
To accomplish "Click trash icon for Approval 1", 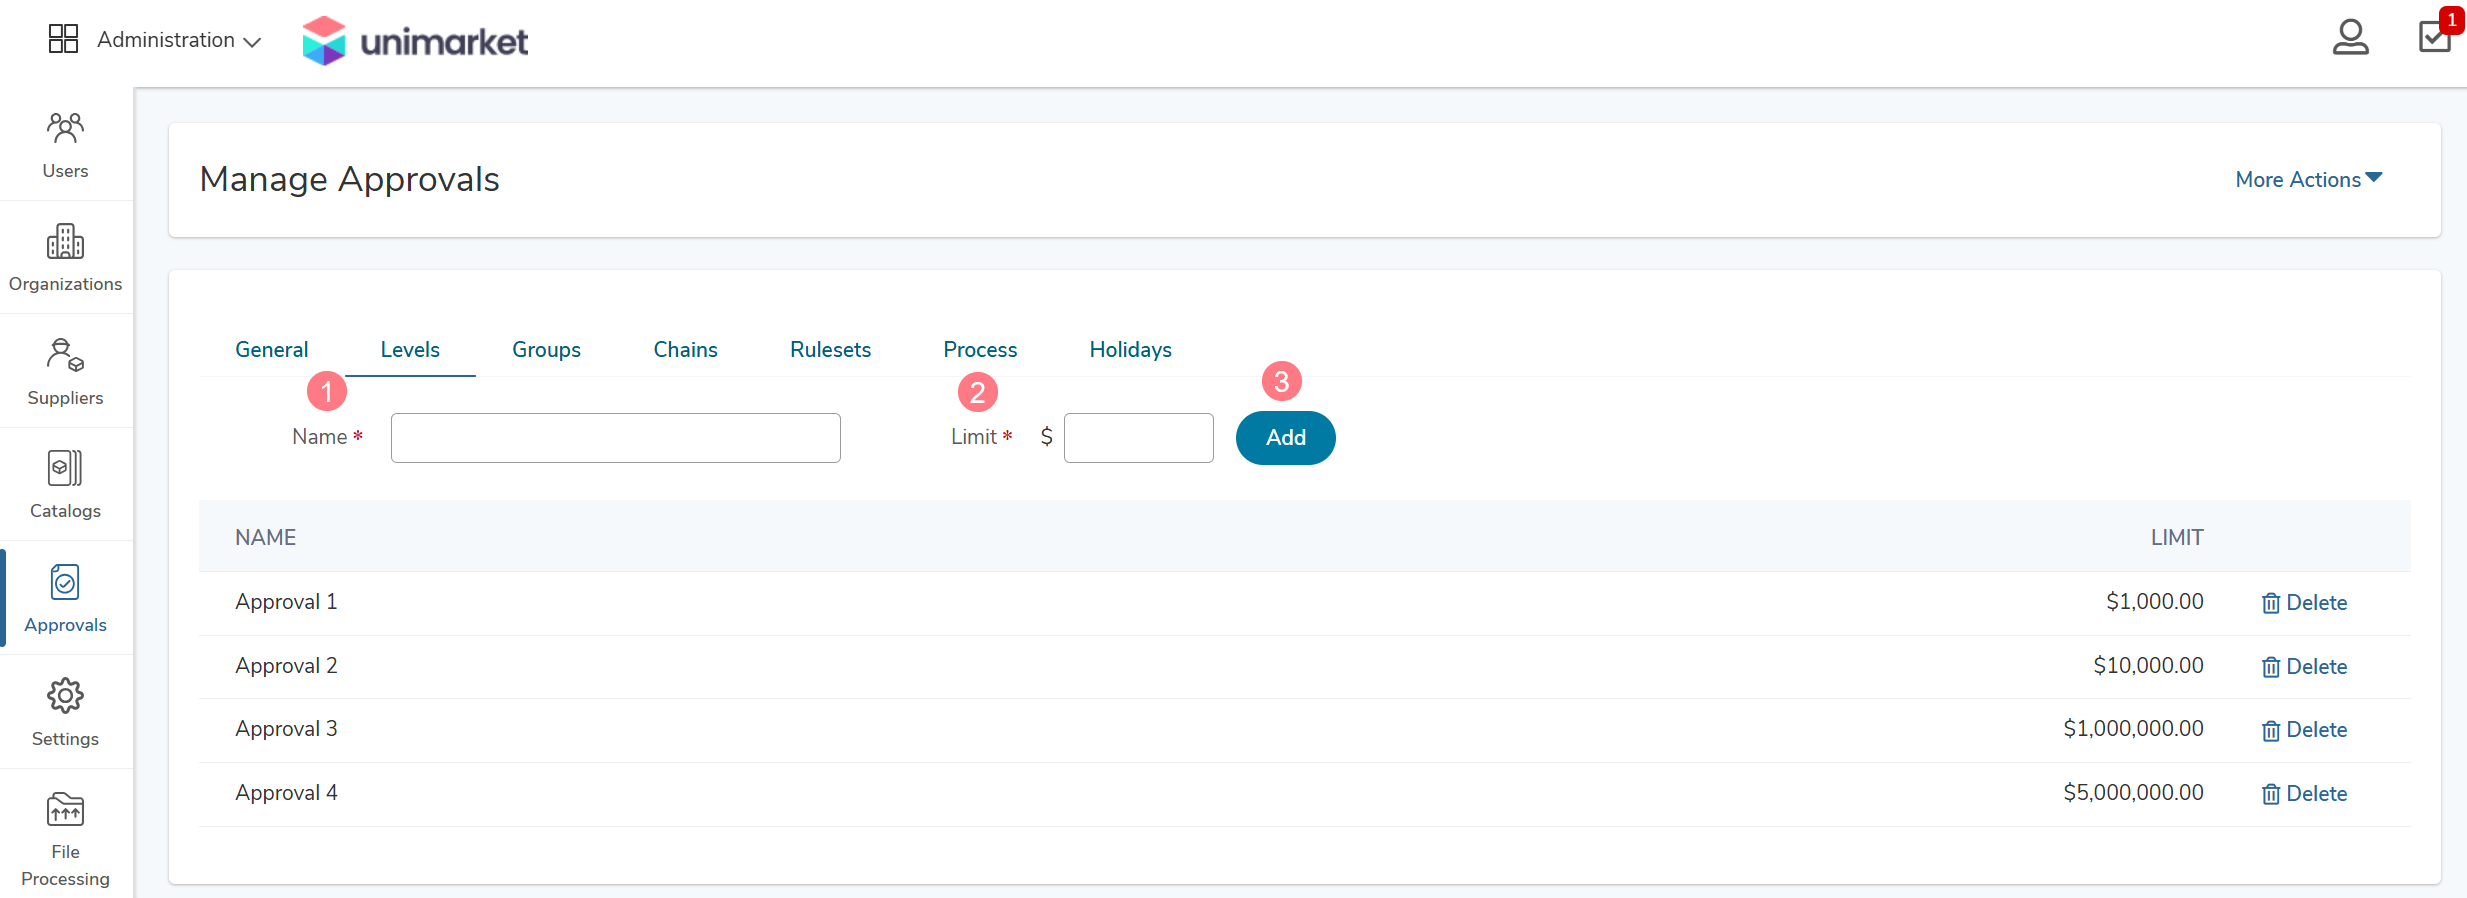I will tap(2271, 603).
